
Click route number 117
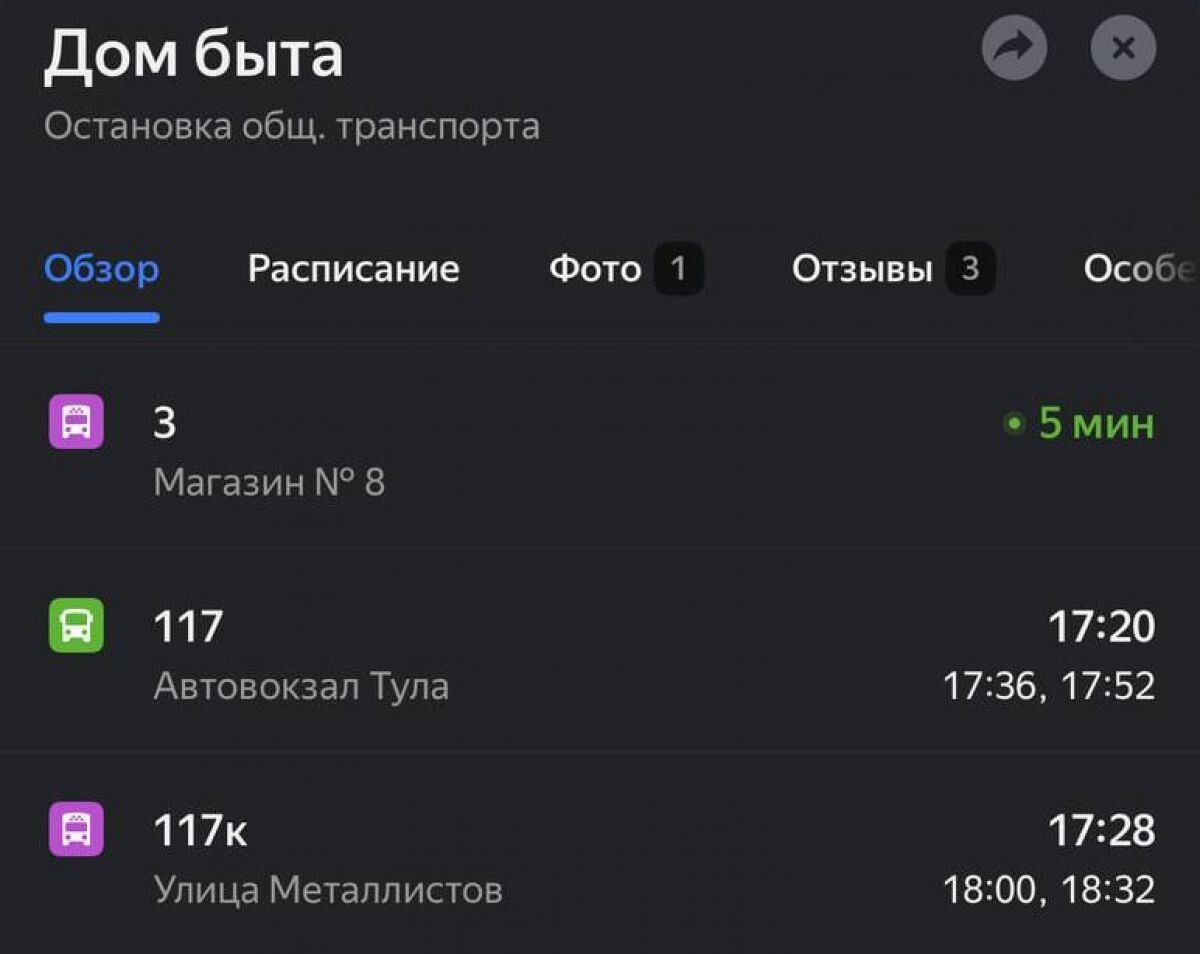pos(185,627)
